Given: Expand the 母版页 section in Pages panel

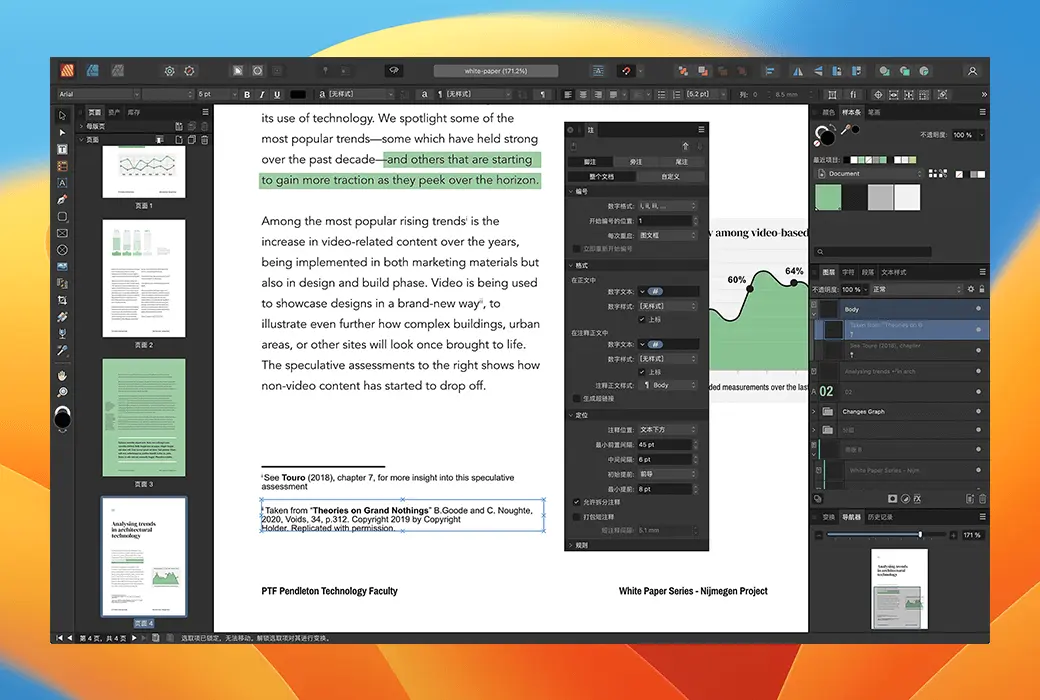Looking at the screenshot, I should pyautogui.click(x=82, y=125).
